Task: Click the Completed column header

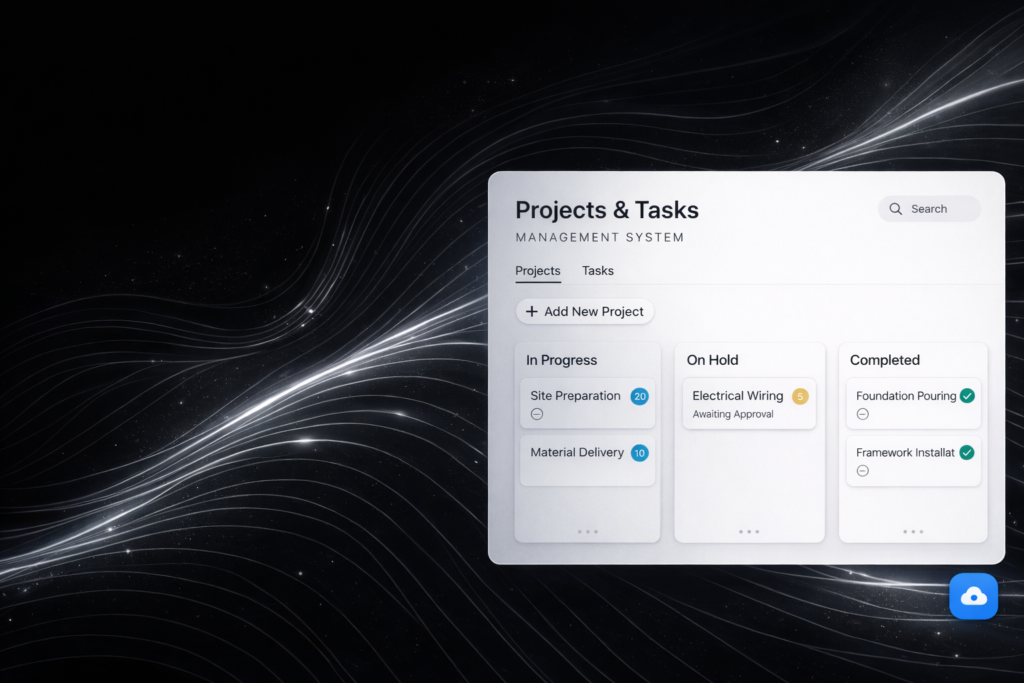Action: (885, 360)
